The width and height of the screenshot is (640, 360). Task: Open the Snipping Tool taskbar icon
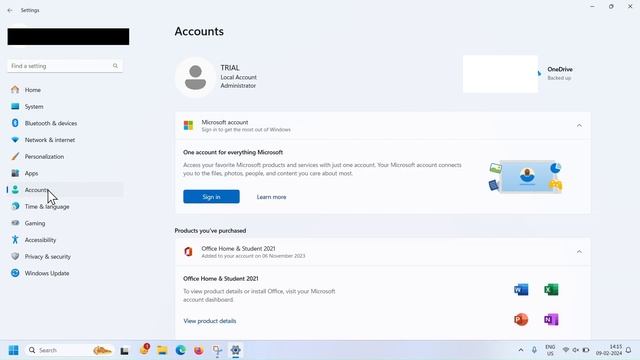click(217, 350)
